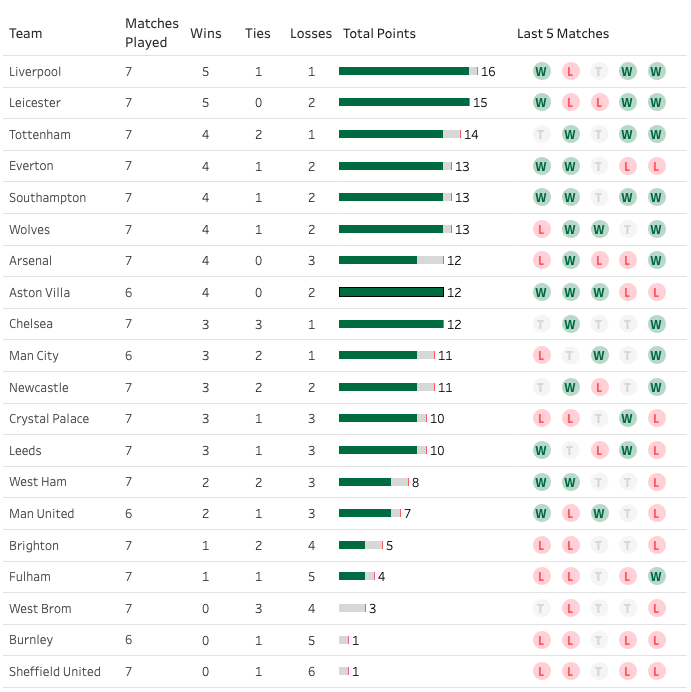Click Man City's red L result icon
Viewport: 691px width, 692px height.
(541, 355)
